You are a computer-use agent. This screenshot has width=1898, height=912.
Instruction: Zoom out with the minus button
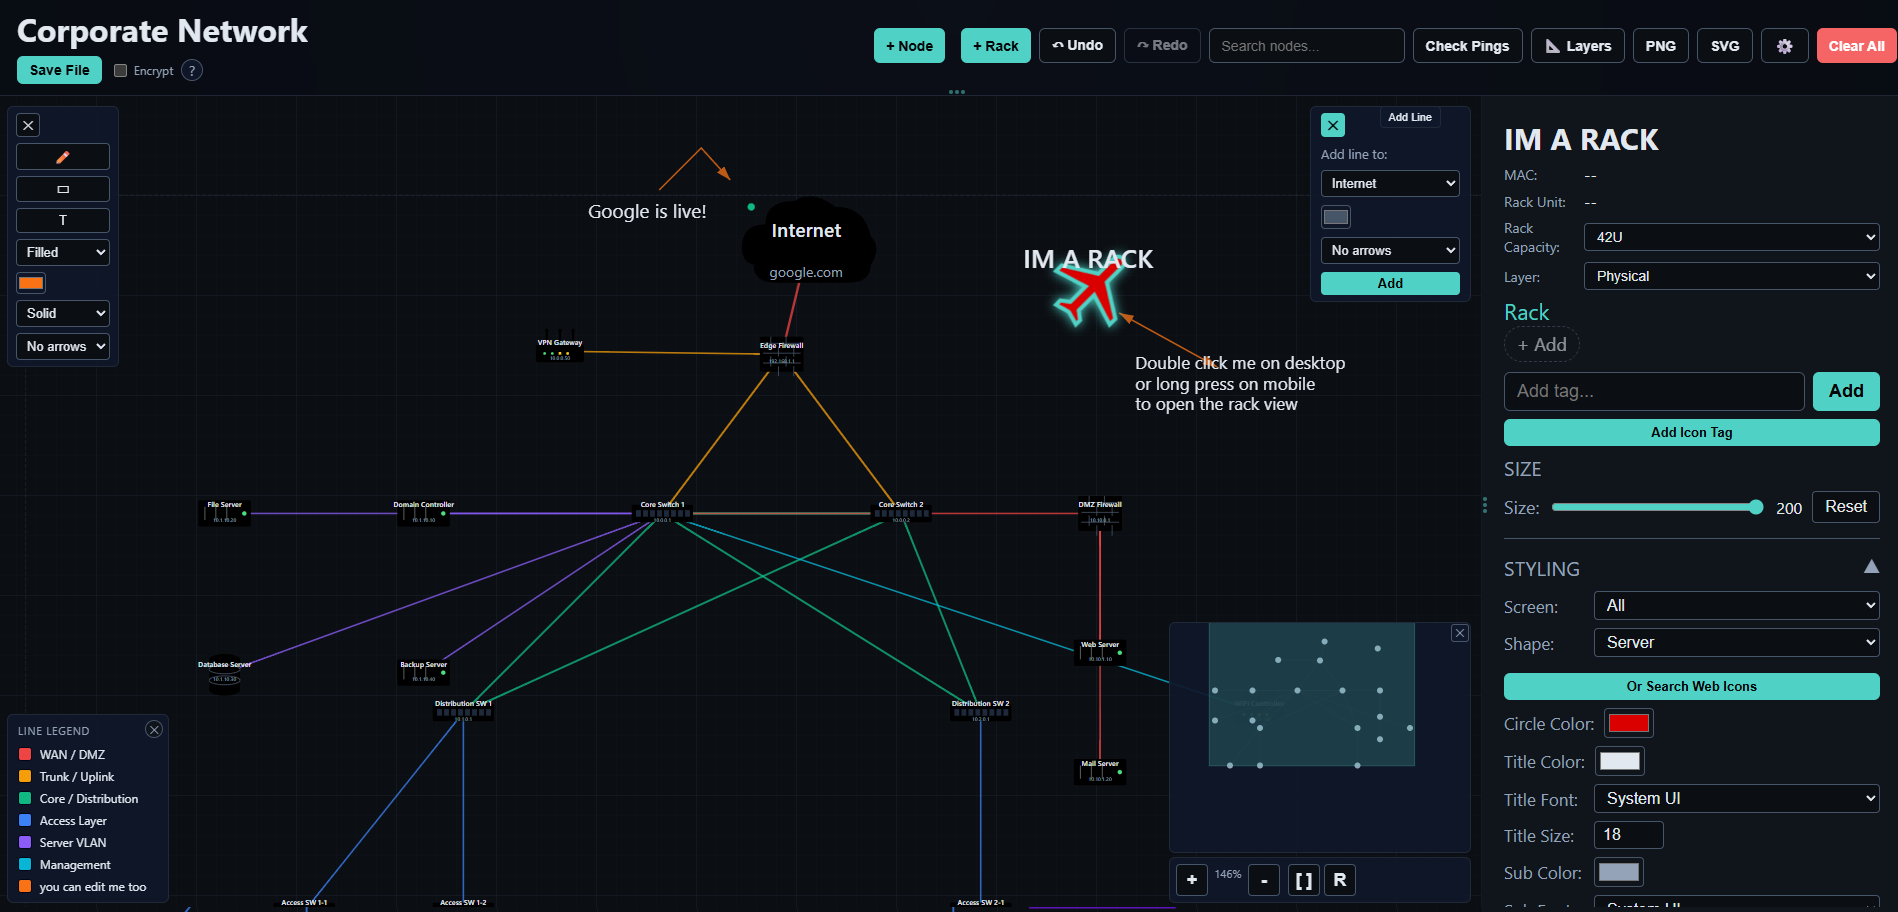(1264, 880)
